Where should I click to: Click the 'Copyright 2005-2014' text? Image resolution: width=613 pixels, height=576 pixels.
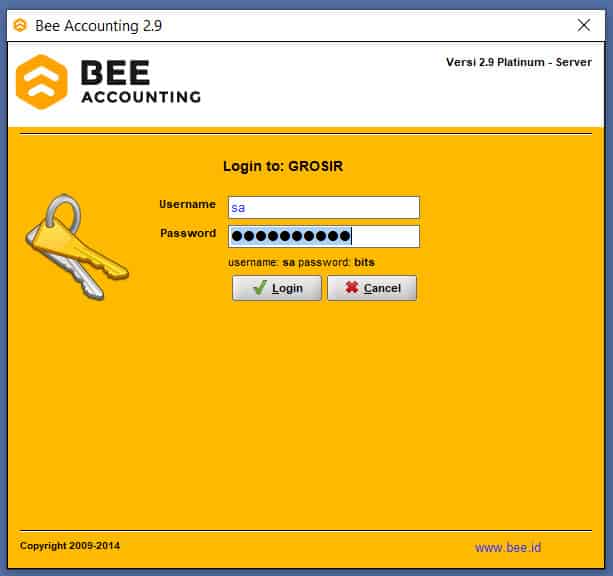coord(70,545)
